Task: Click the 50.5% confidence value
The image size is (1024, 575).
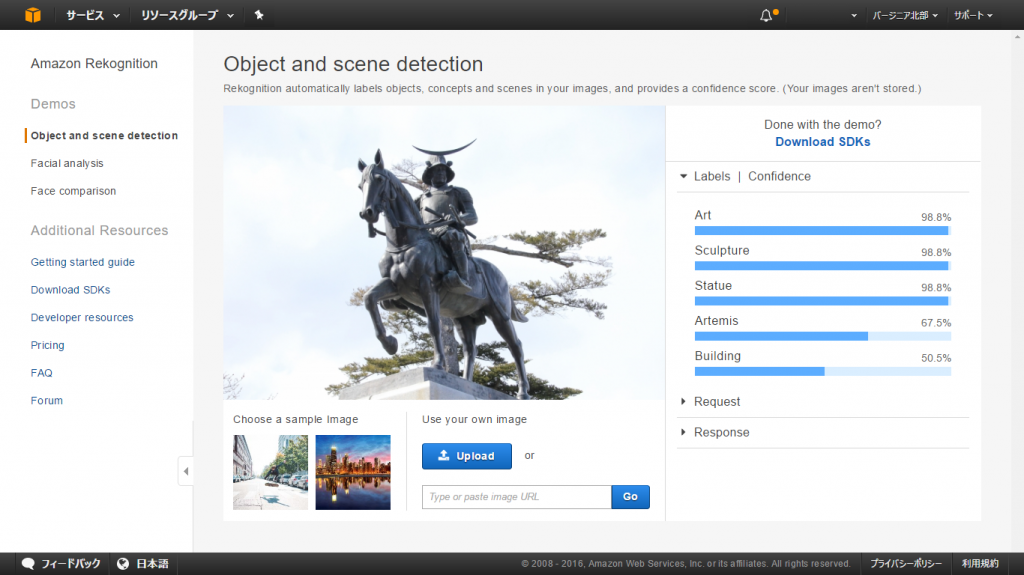Action: coord(936,358)
